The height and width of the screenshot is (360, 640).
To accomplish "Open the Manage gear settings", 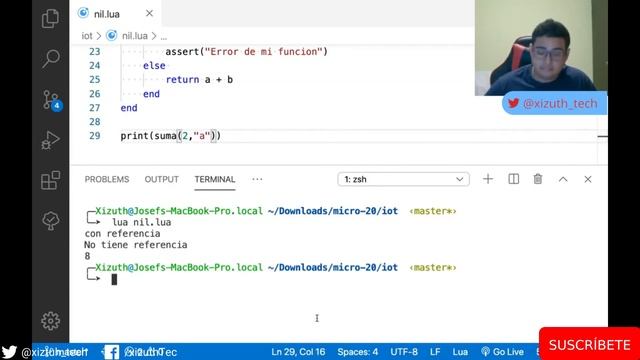I will [51, 321].
